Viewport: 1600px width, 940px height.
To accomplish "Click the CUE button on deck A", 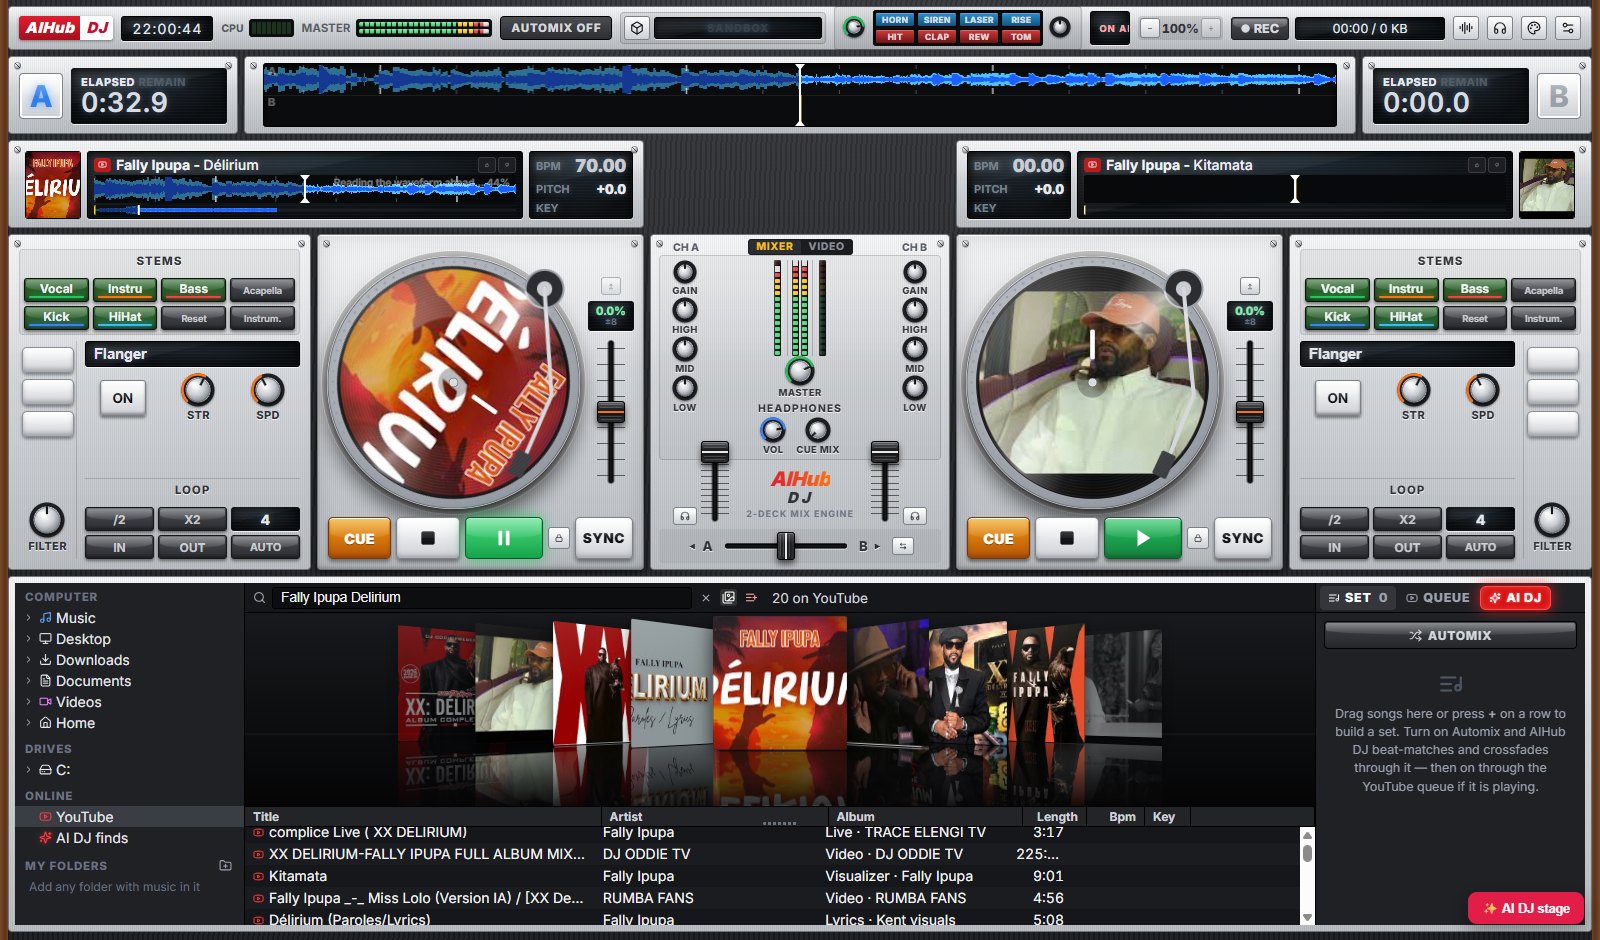I will click(x=359, y=538).
